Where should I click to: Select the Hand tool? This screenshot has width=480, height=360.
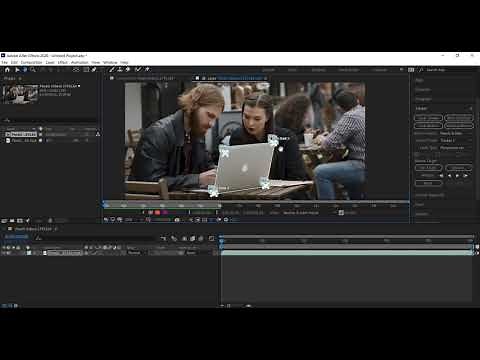pos(25,70)
